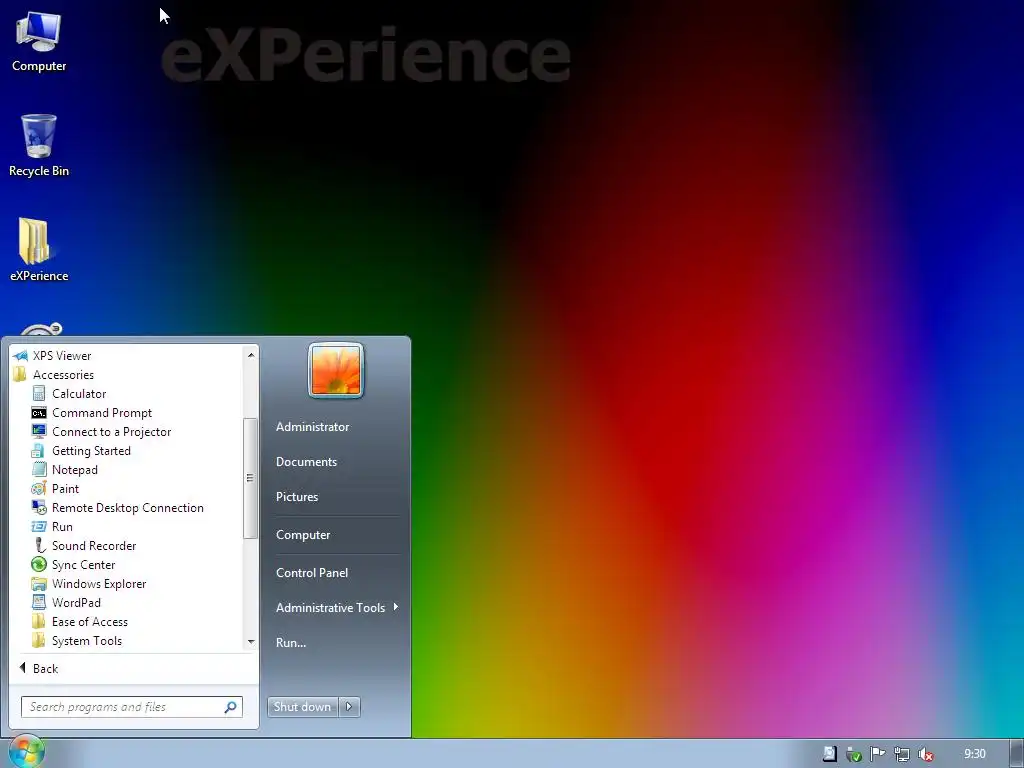Viewport: 1024px width, 768px height.
Task: Click the first tray icon beside the USB icon
Action: (x=829, y=754)
